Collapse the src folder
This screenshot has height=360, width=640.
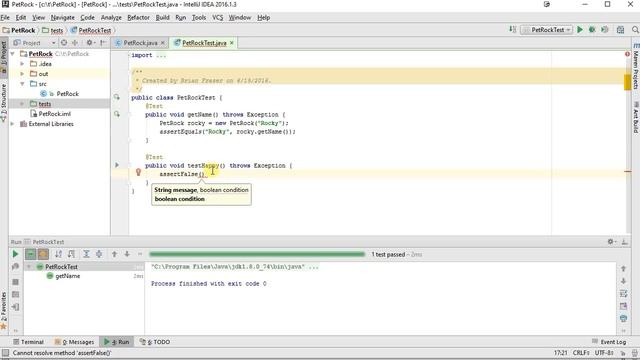[22, 84]
